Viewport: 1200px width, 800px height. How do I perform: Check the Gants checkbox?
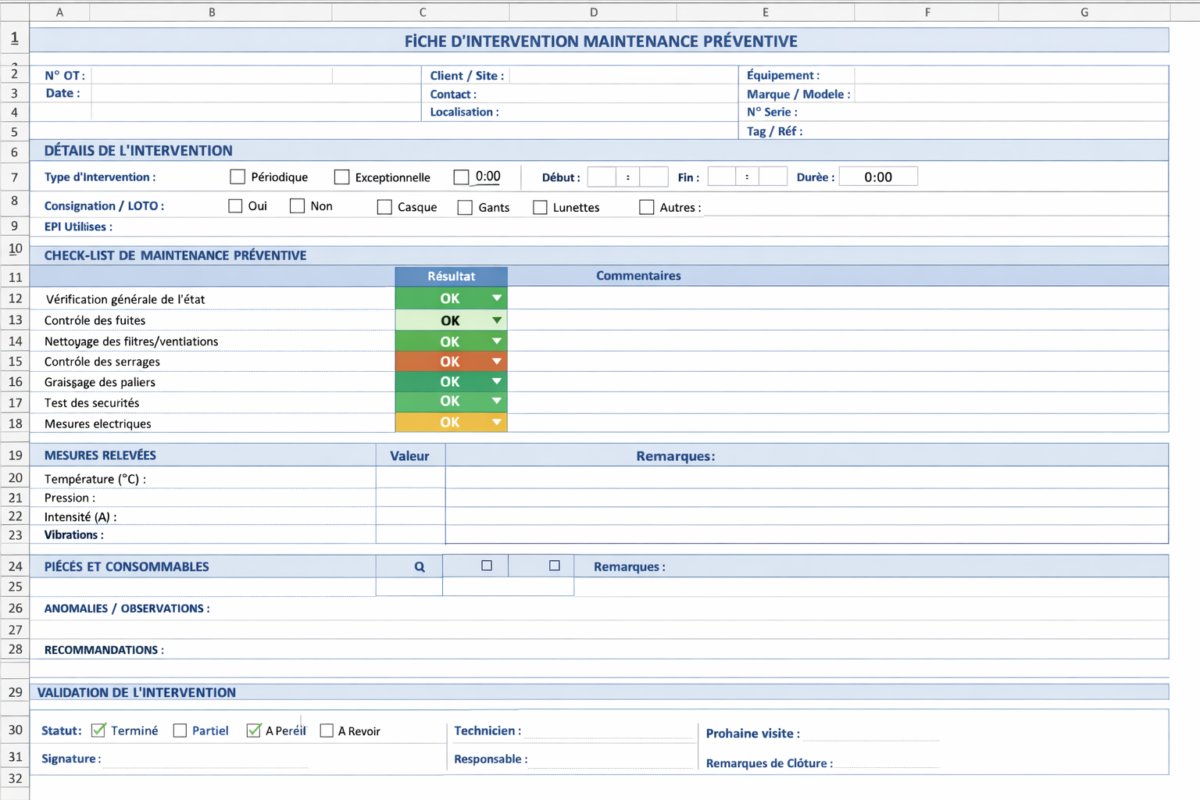point(465,207)
